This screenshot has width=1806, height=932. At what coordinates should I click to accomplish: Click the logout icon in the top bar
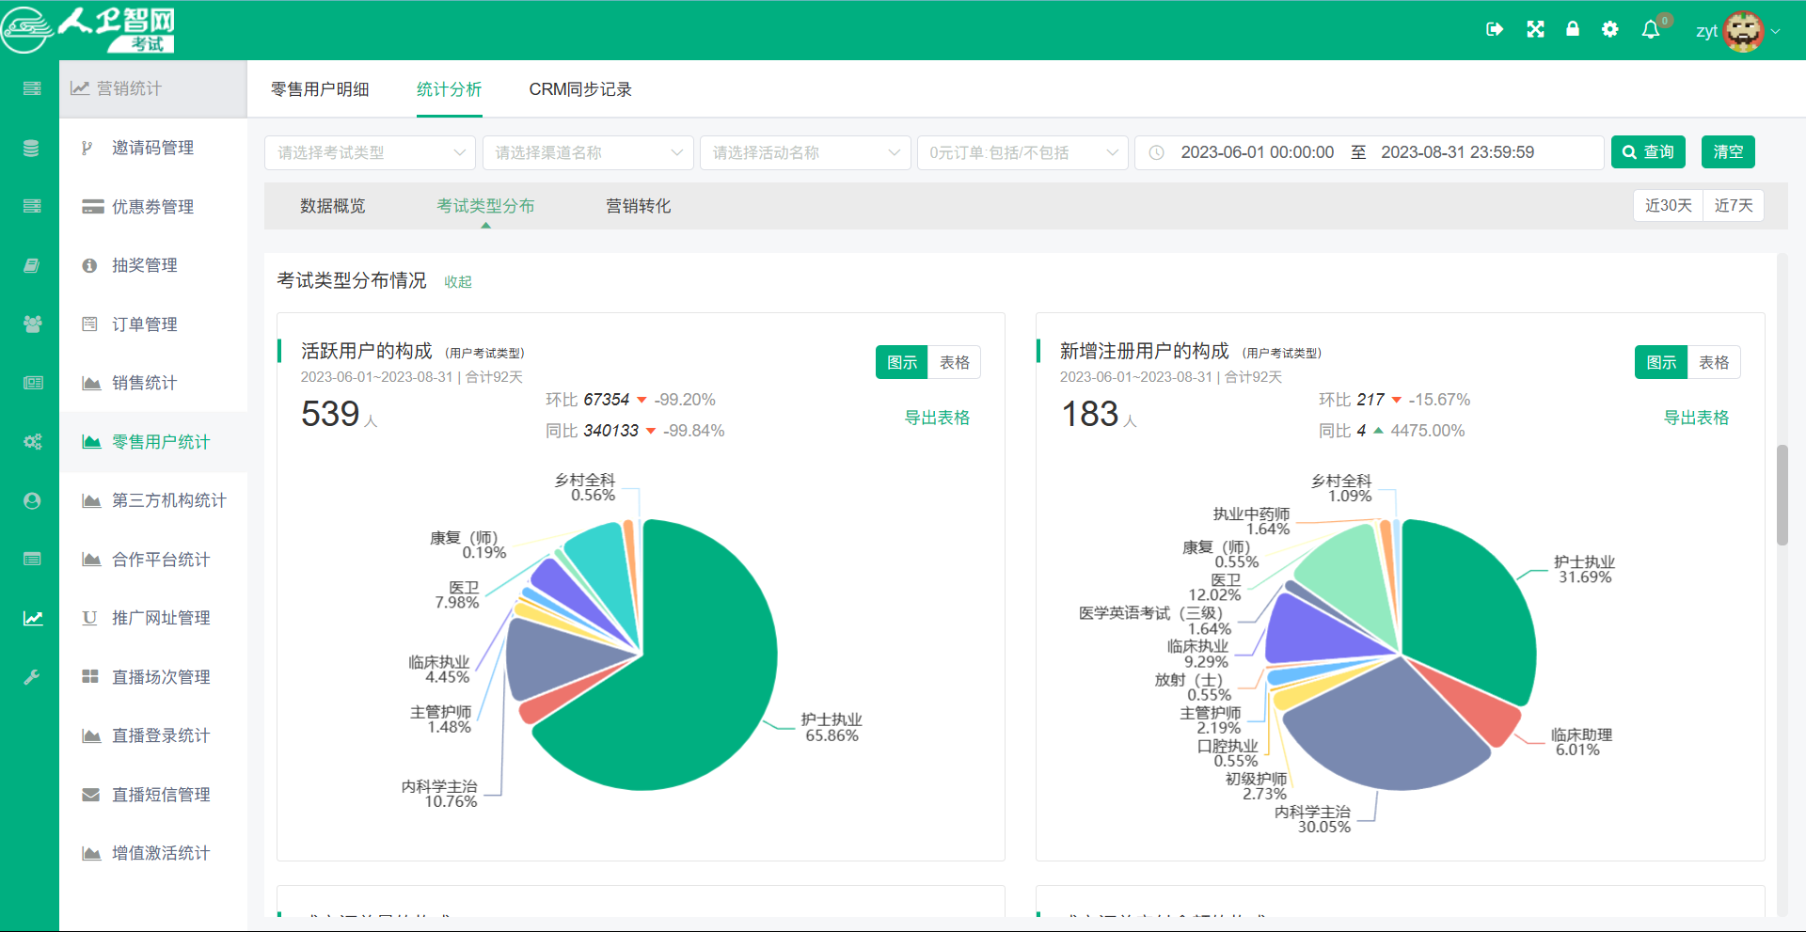[x=1494, y=29]
